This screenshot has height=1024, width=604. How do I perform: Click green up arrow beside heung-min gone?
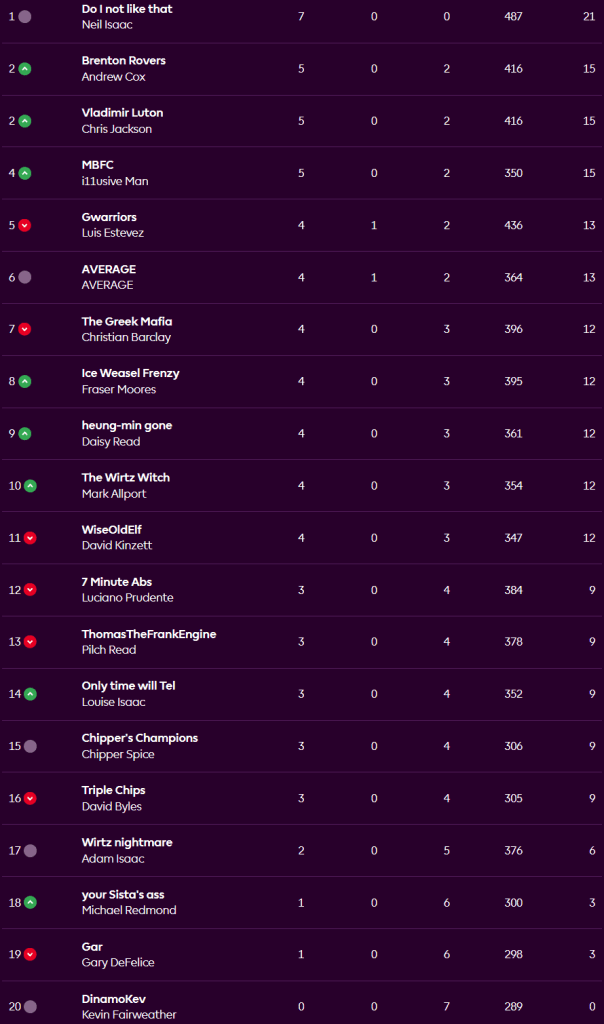point(25,434)
